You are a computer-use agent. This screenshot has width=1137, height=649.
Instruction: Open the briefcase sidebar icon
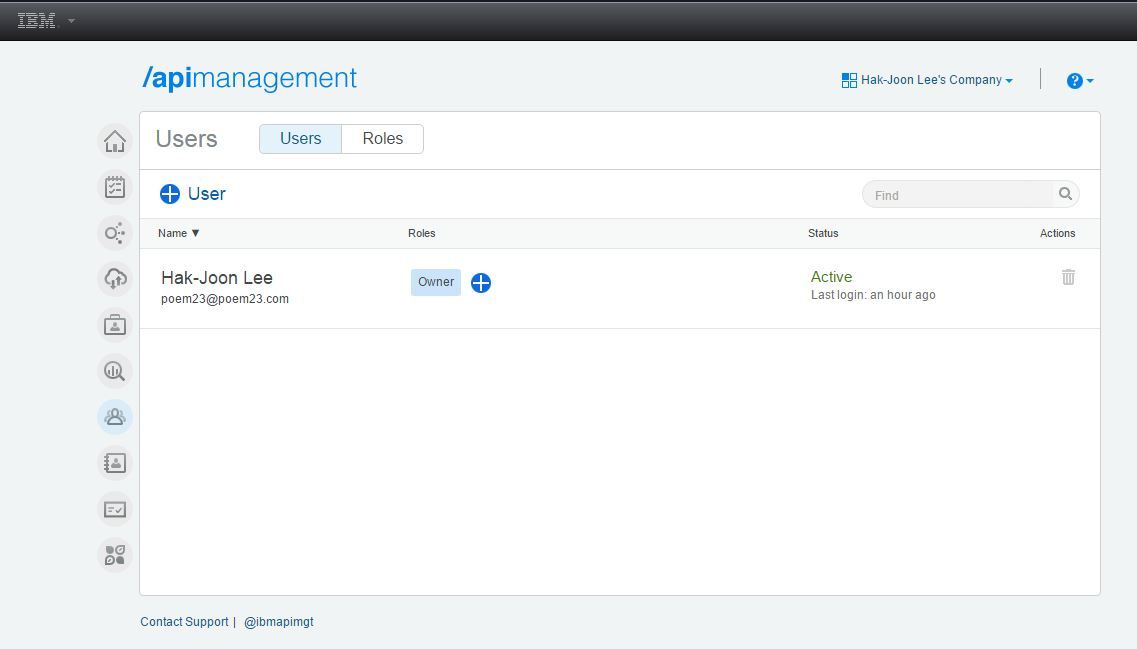pyautogui.click(x=115, y=325)
